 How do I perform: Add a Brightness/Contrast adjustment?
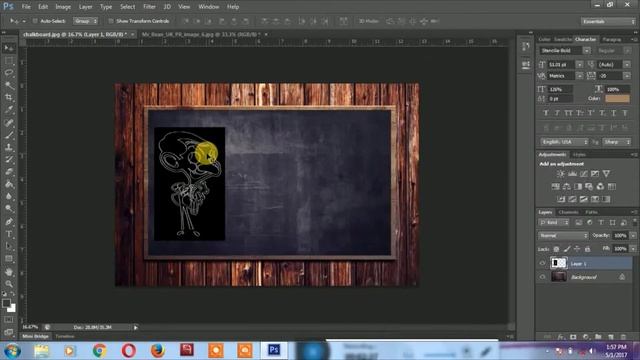click(561, 174)
